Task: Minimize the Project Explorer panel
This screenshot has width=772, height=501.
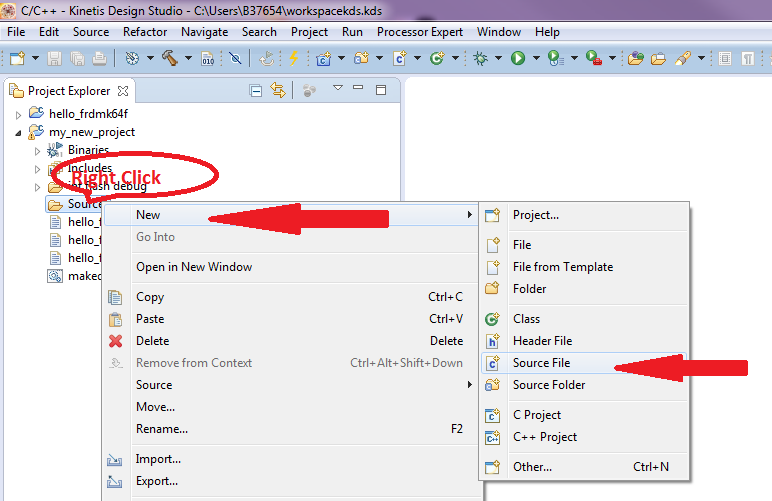Action: 358,88
